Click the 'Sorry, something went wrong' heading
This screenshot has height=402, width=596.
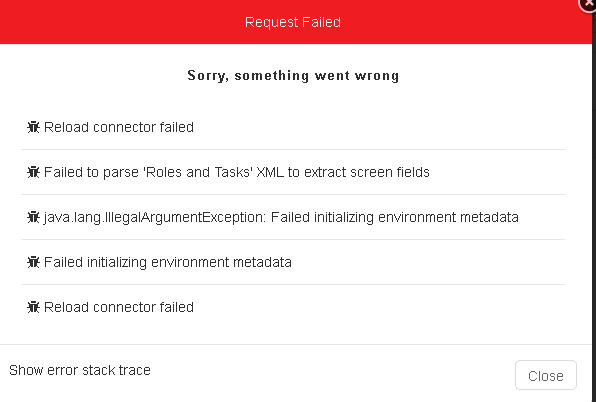click(293, 75)
